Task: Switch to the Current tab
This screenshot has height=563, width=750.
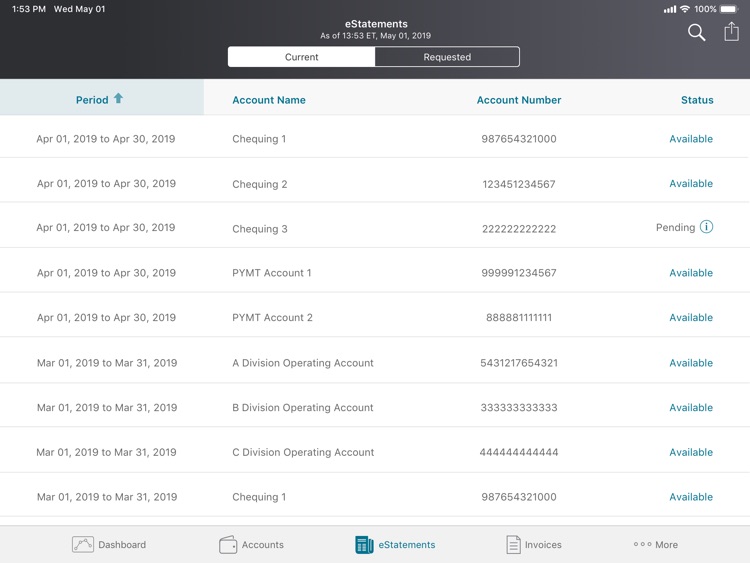Action: point(301,57)
